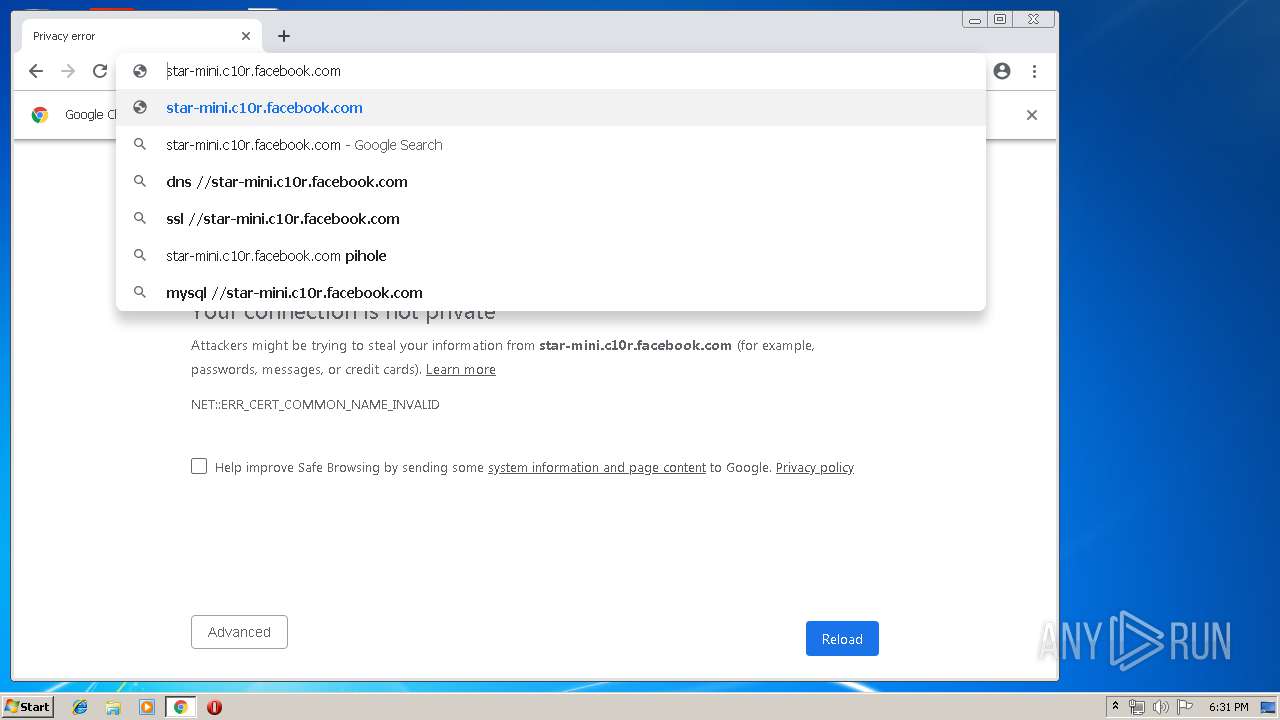Viewport: 1280px width, 720px height.
Task: Select the Privacy error tab
Action: 141,36
